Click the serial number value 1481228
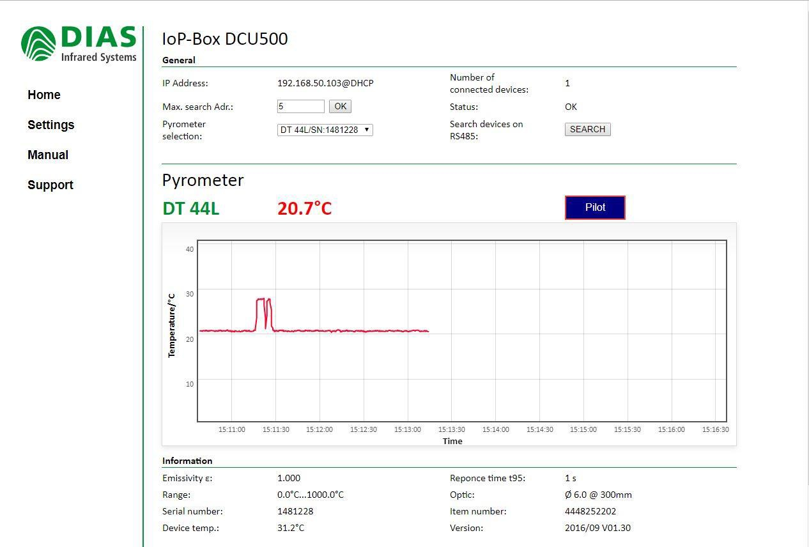Image resolution: width=809 pixels, height=547 pixels. pos(295,511)
